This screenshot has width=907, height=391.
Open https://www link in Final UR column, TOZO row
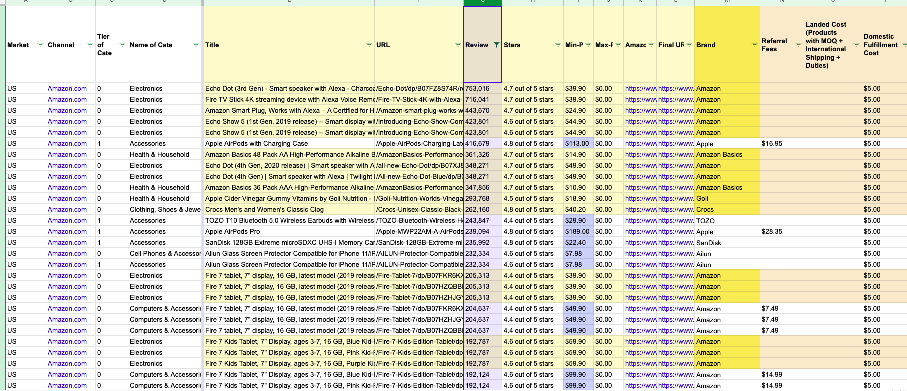click(x=676, y=220)
